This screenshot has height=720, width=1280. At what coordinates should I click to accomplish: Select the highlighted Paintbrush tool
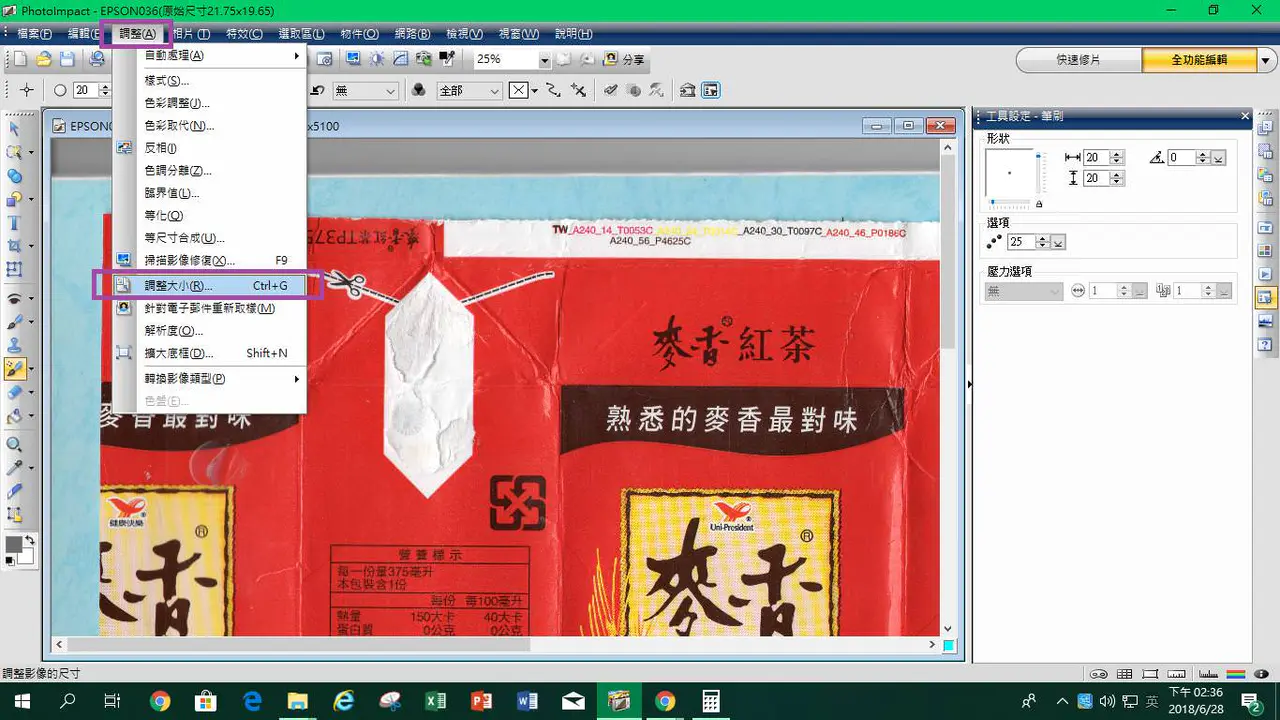click(x=14, y=369)
